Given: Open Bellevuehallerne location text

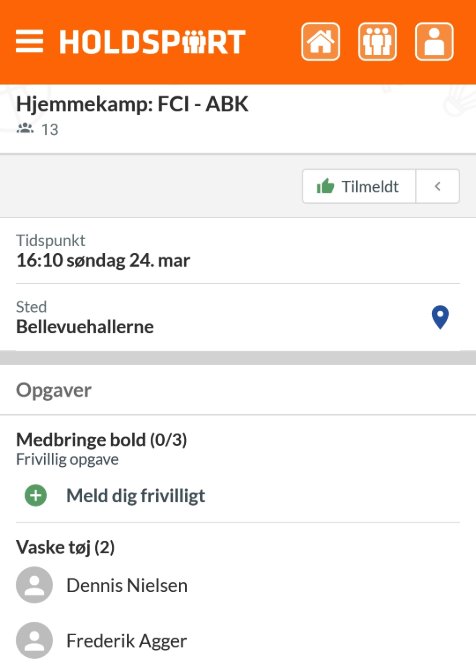Looking at the screenshot, I should pyautogui.click(x=85, y=327).
